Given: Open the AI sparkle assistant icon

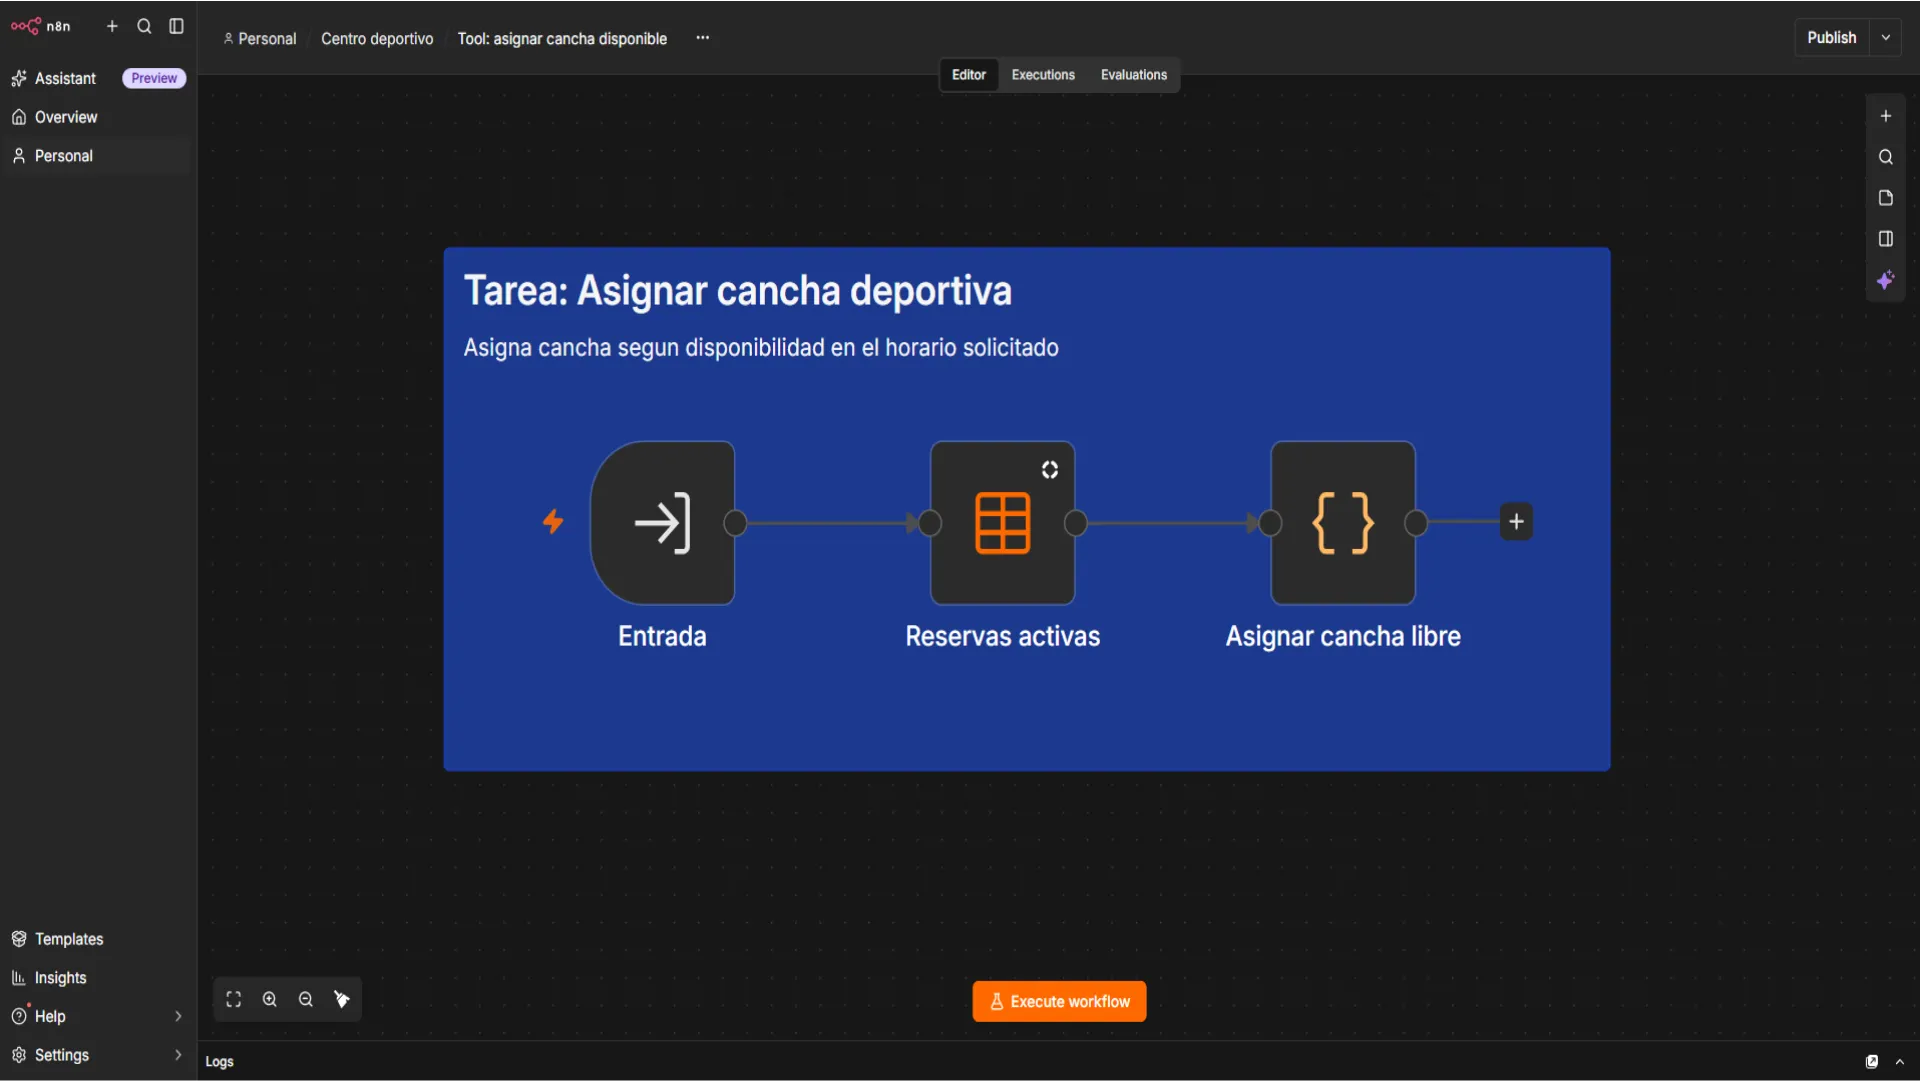Looking at the screenshot, I should click(x=1886, y=280).
